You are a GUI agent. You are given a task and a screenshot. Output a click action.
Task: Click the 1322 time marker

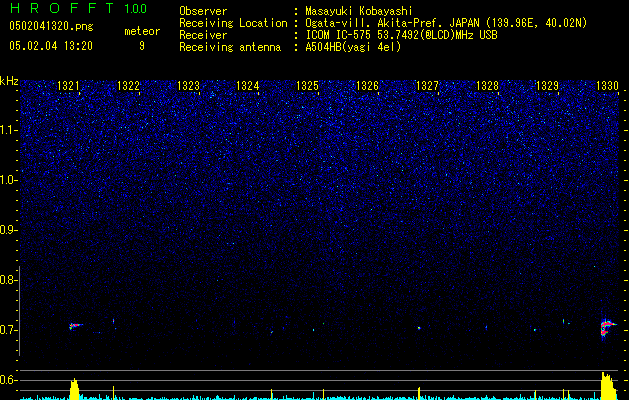(x=128, y=85)
